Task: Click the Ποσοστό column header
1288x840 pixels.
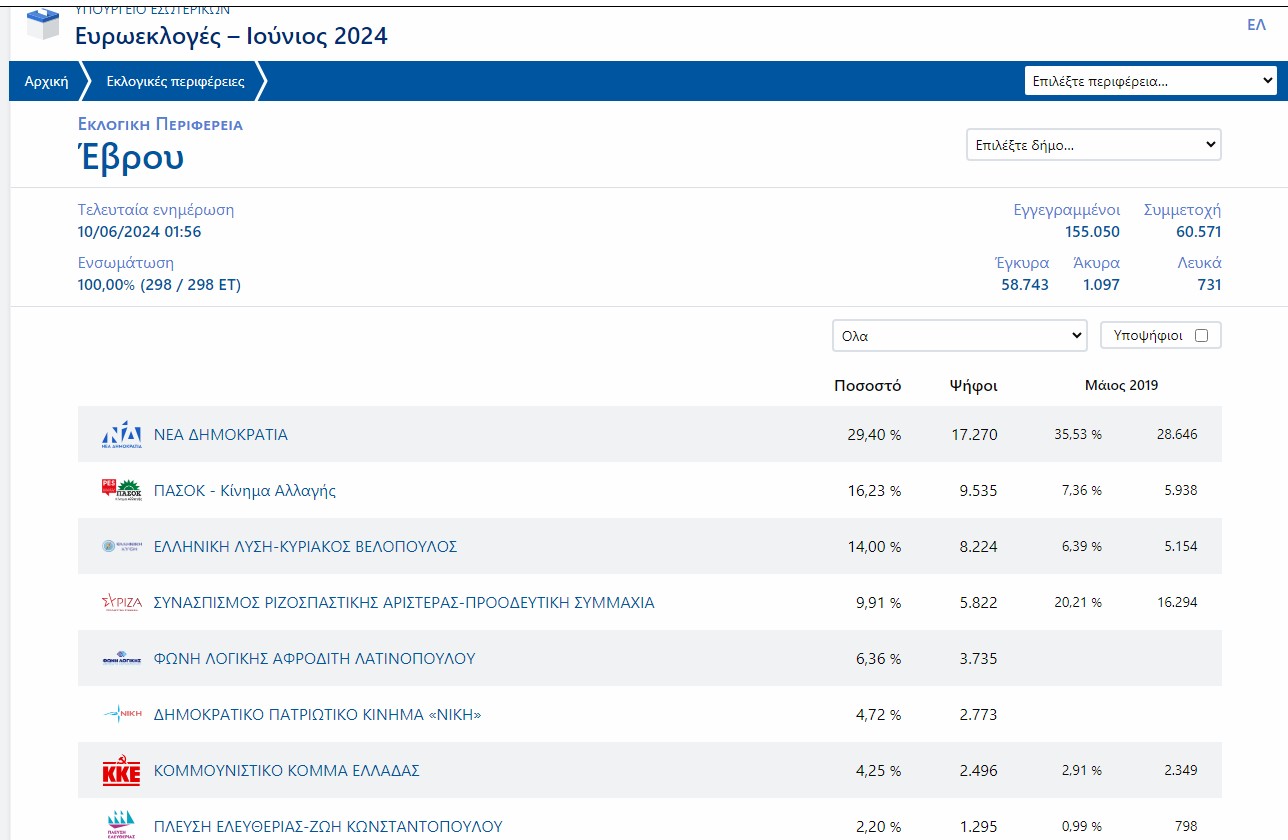Action: pos(867,386)
